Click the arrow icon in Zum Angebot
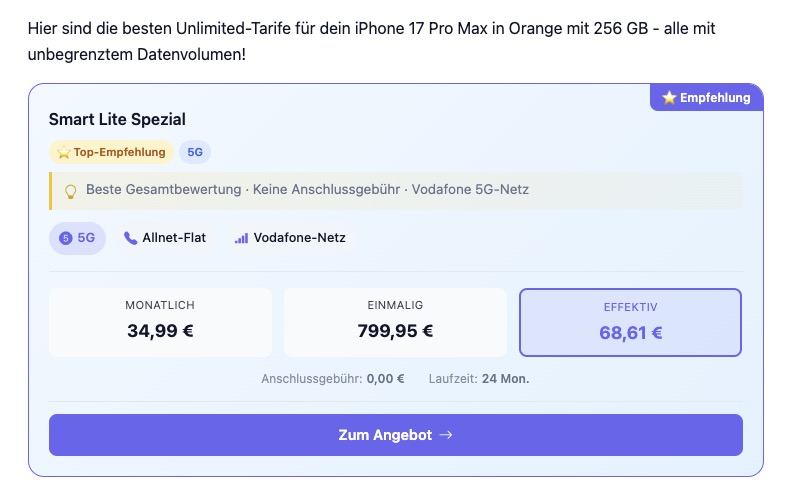 [446, 435]
